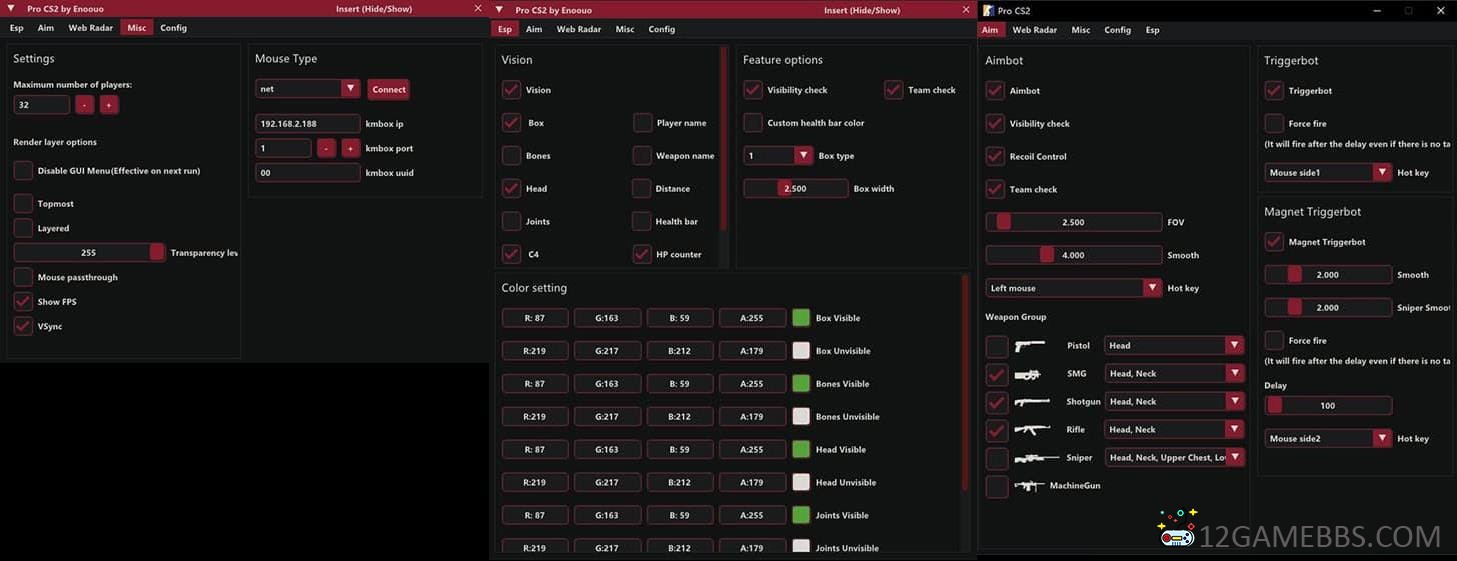1457x561 pixels.
Task: Click the Aimbot FOV slider
Action: click(x=1073, y=222)
